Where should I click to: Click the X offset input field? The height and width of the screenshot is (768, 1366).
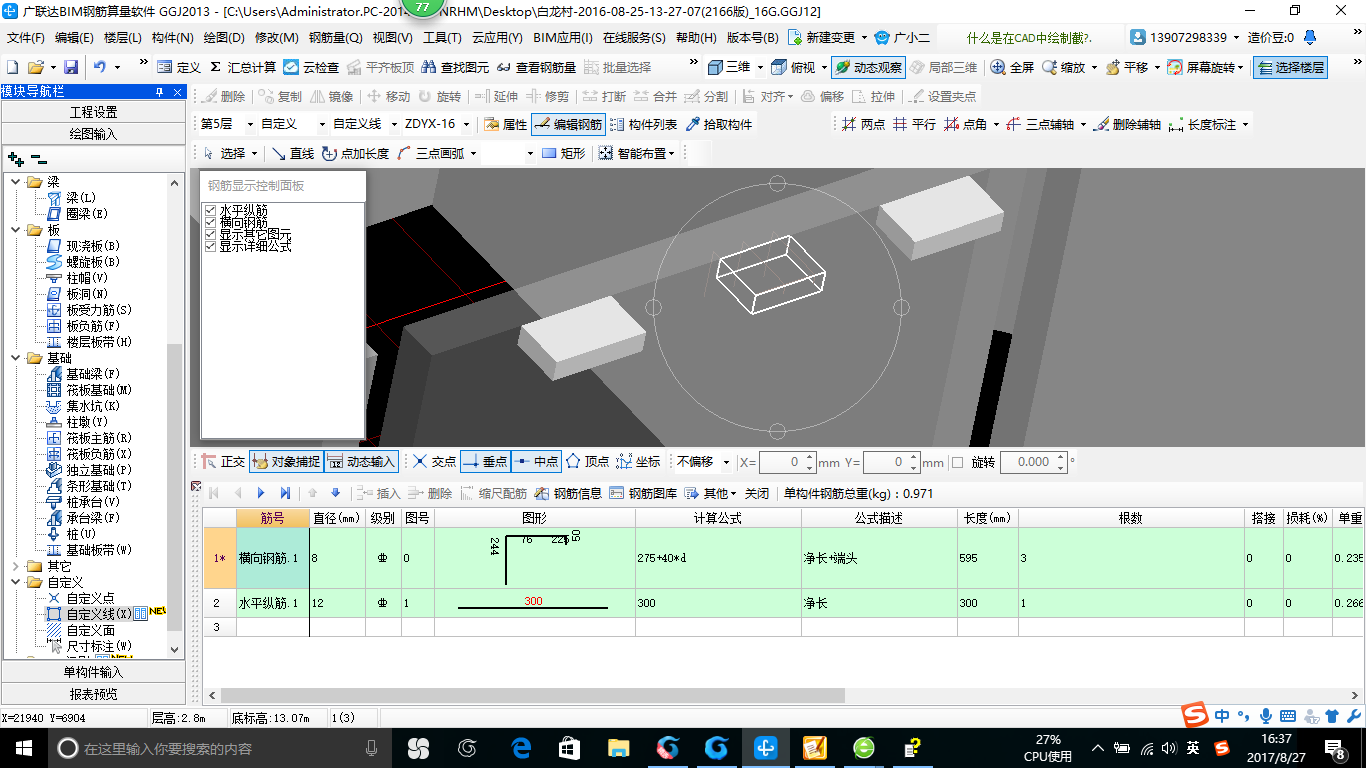pyautogui.click(x=787, y=462)
